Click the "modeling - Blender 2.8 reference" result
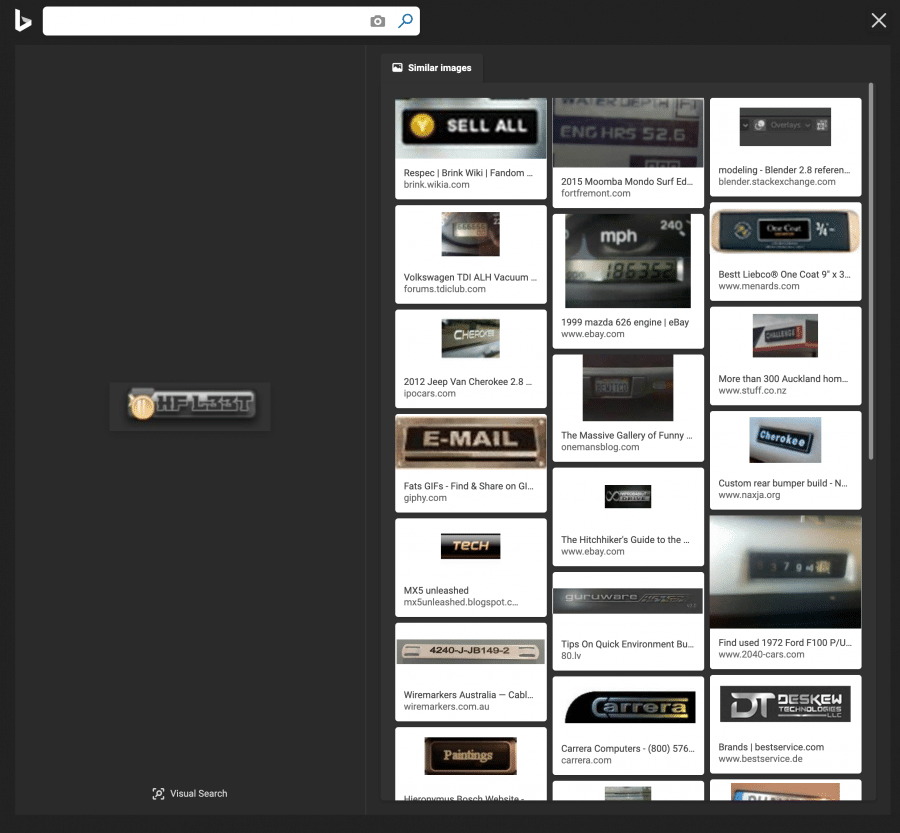This screenshot has height=833, width=900. tap(784, 169)
